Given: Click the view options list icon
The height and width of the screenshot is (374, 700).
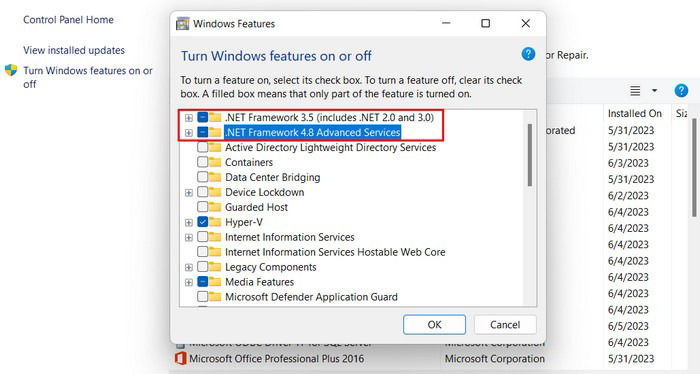Looking at the screenshot, I should (x=635, y=91).
